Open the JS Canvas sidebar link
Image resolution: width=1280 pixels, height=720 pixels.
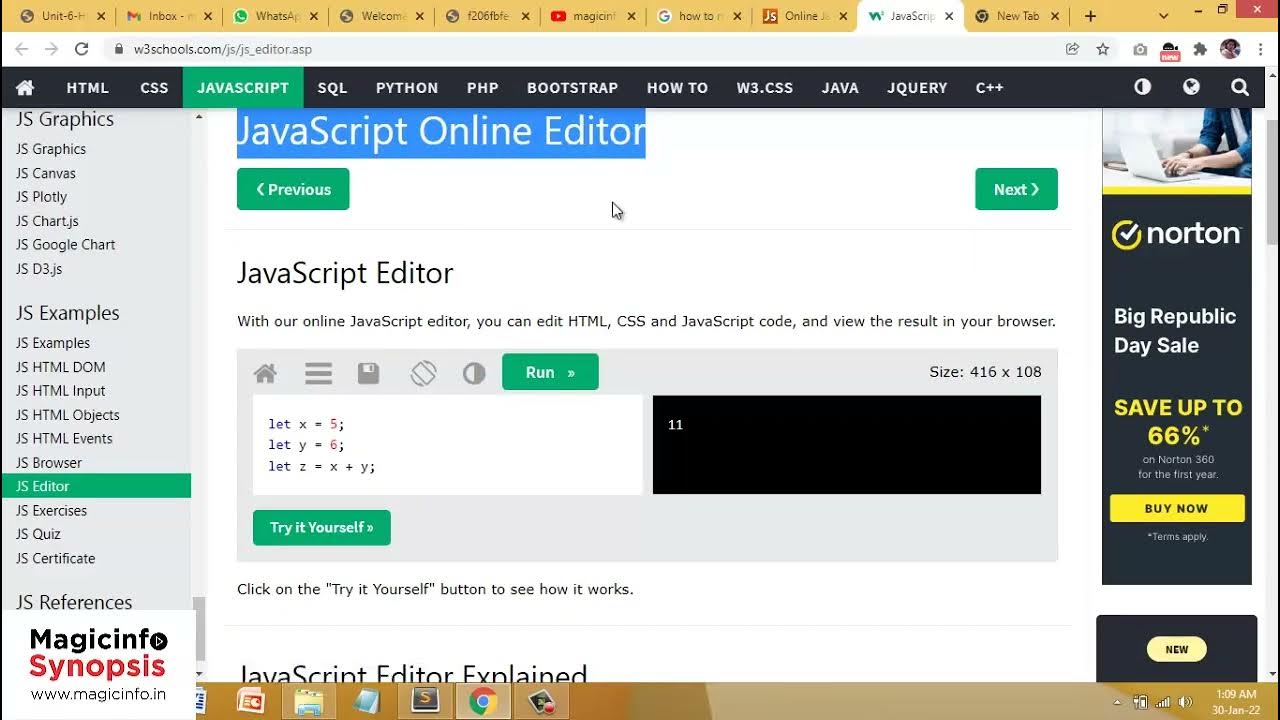46,173
